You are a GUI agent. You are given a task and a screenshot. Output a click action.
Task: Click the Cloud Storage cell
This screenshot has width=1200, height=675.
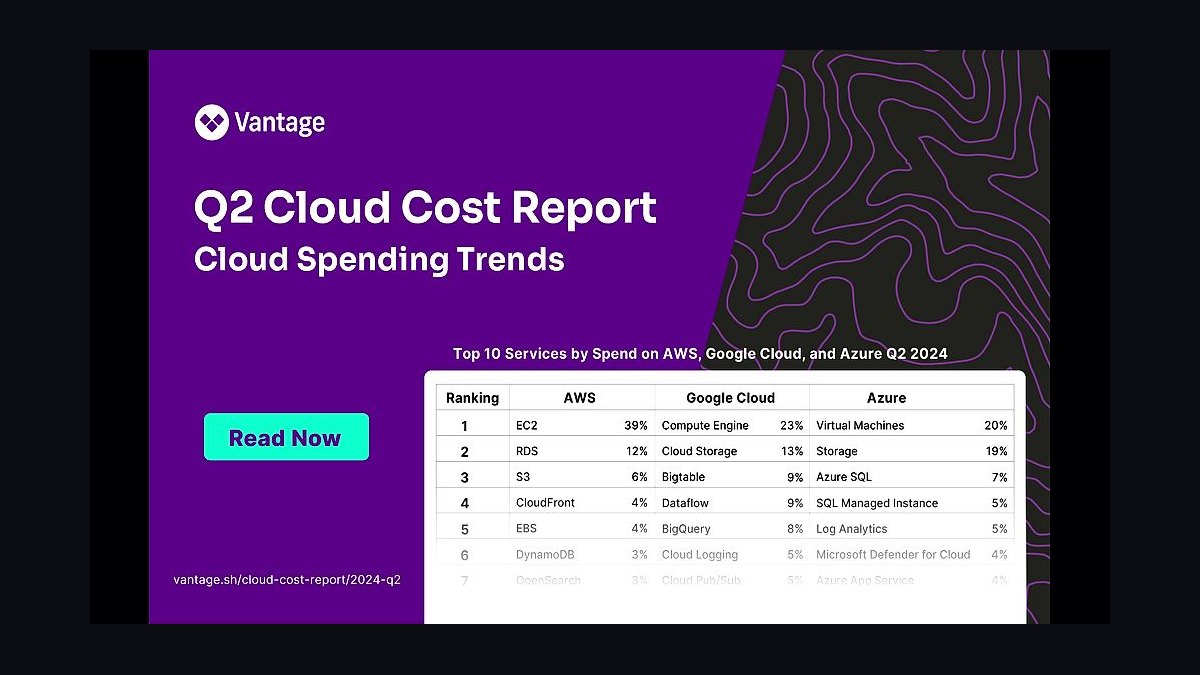tap(699, 451)
